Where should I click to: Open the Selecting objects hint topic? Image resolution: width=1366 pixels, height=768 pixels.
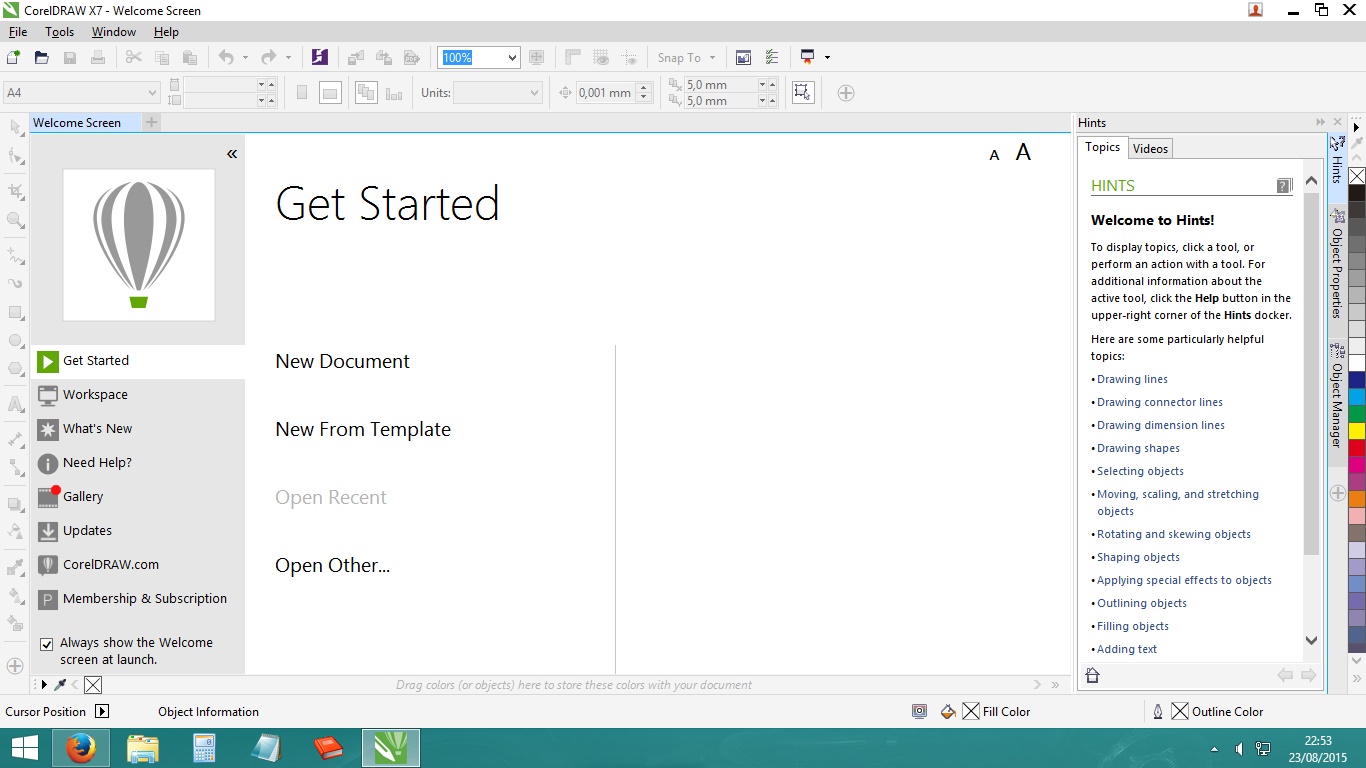(1140, 471)
